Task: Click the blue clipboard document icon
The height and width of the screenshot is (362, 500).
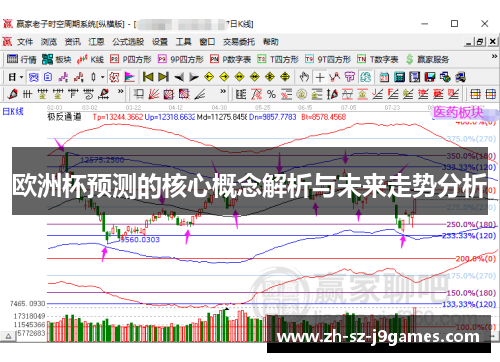Action: pos(48,77)
